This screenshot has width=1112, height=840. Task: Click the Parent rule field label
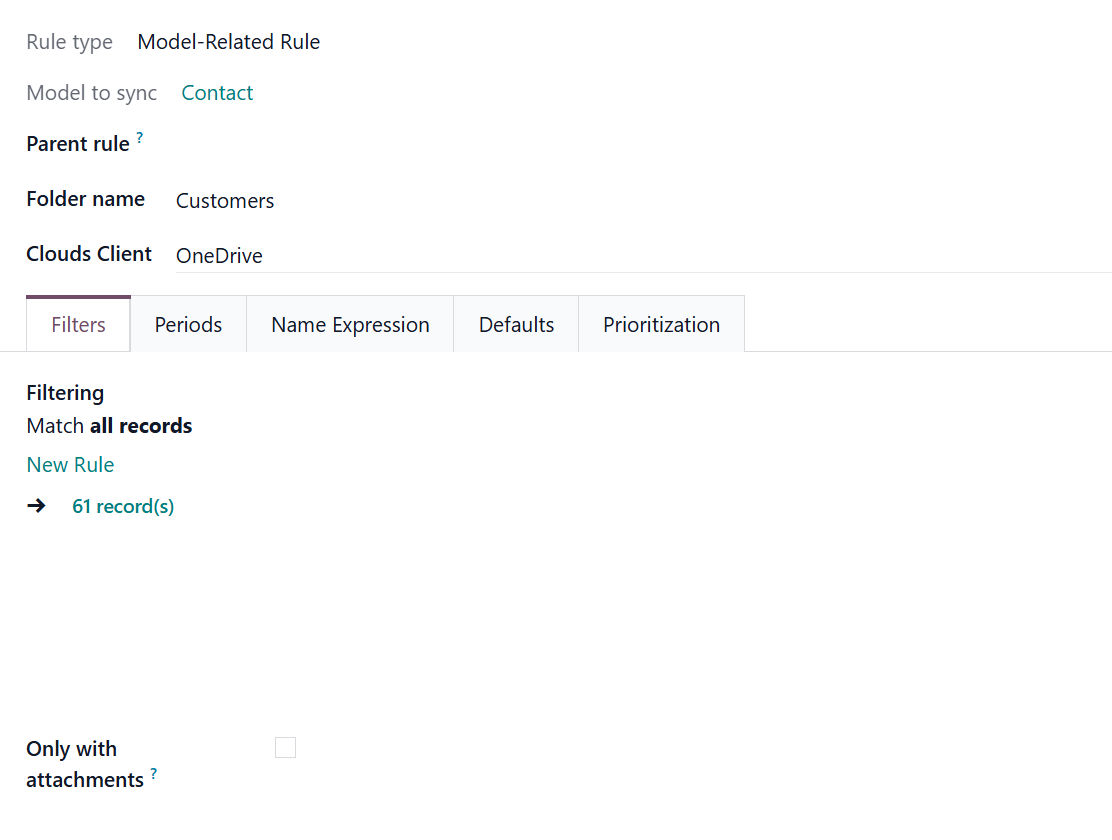[x=78, y=144]
